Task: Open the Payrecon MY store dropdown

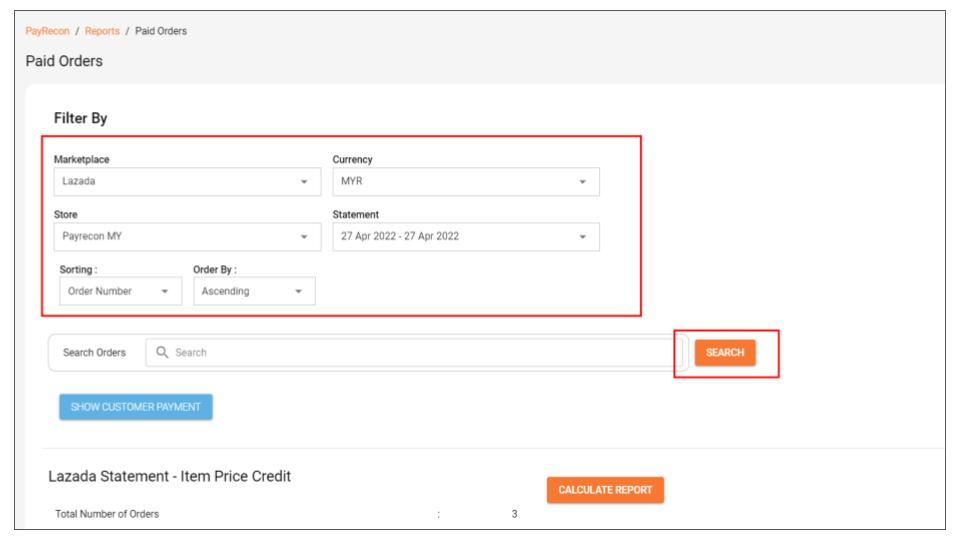Action: [187, 237]
